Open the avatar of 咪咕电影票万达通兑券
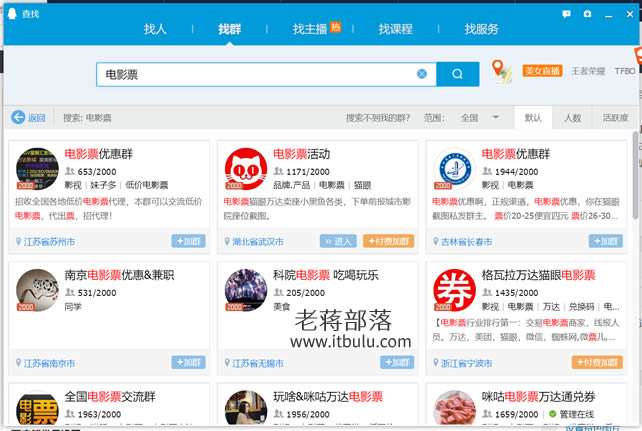This screenshot has width=642, height=431. [x=454, y=408]
